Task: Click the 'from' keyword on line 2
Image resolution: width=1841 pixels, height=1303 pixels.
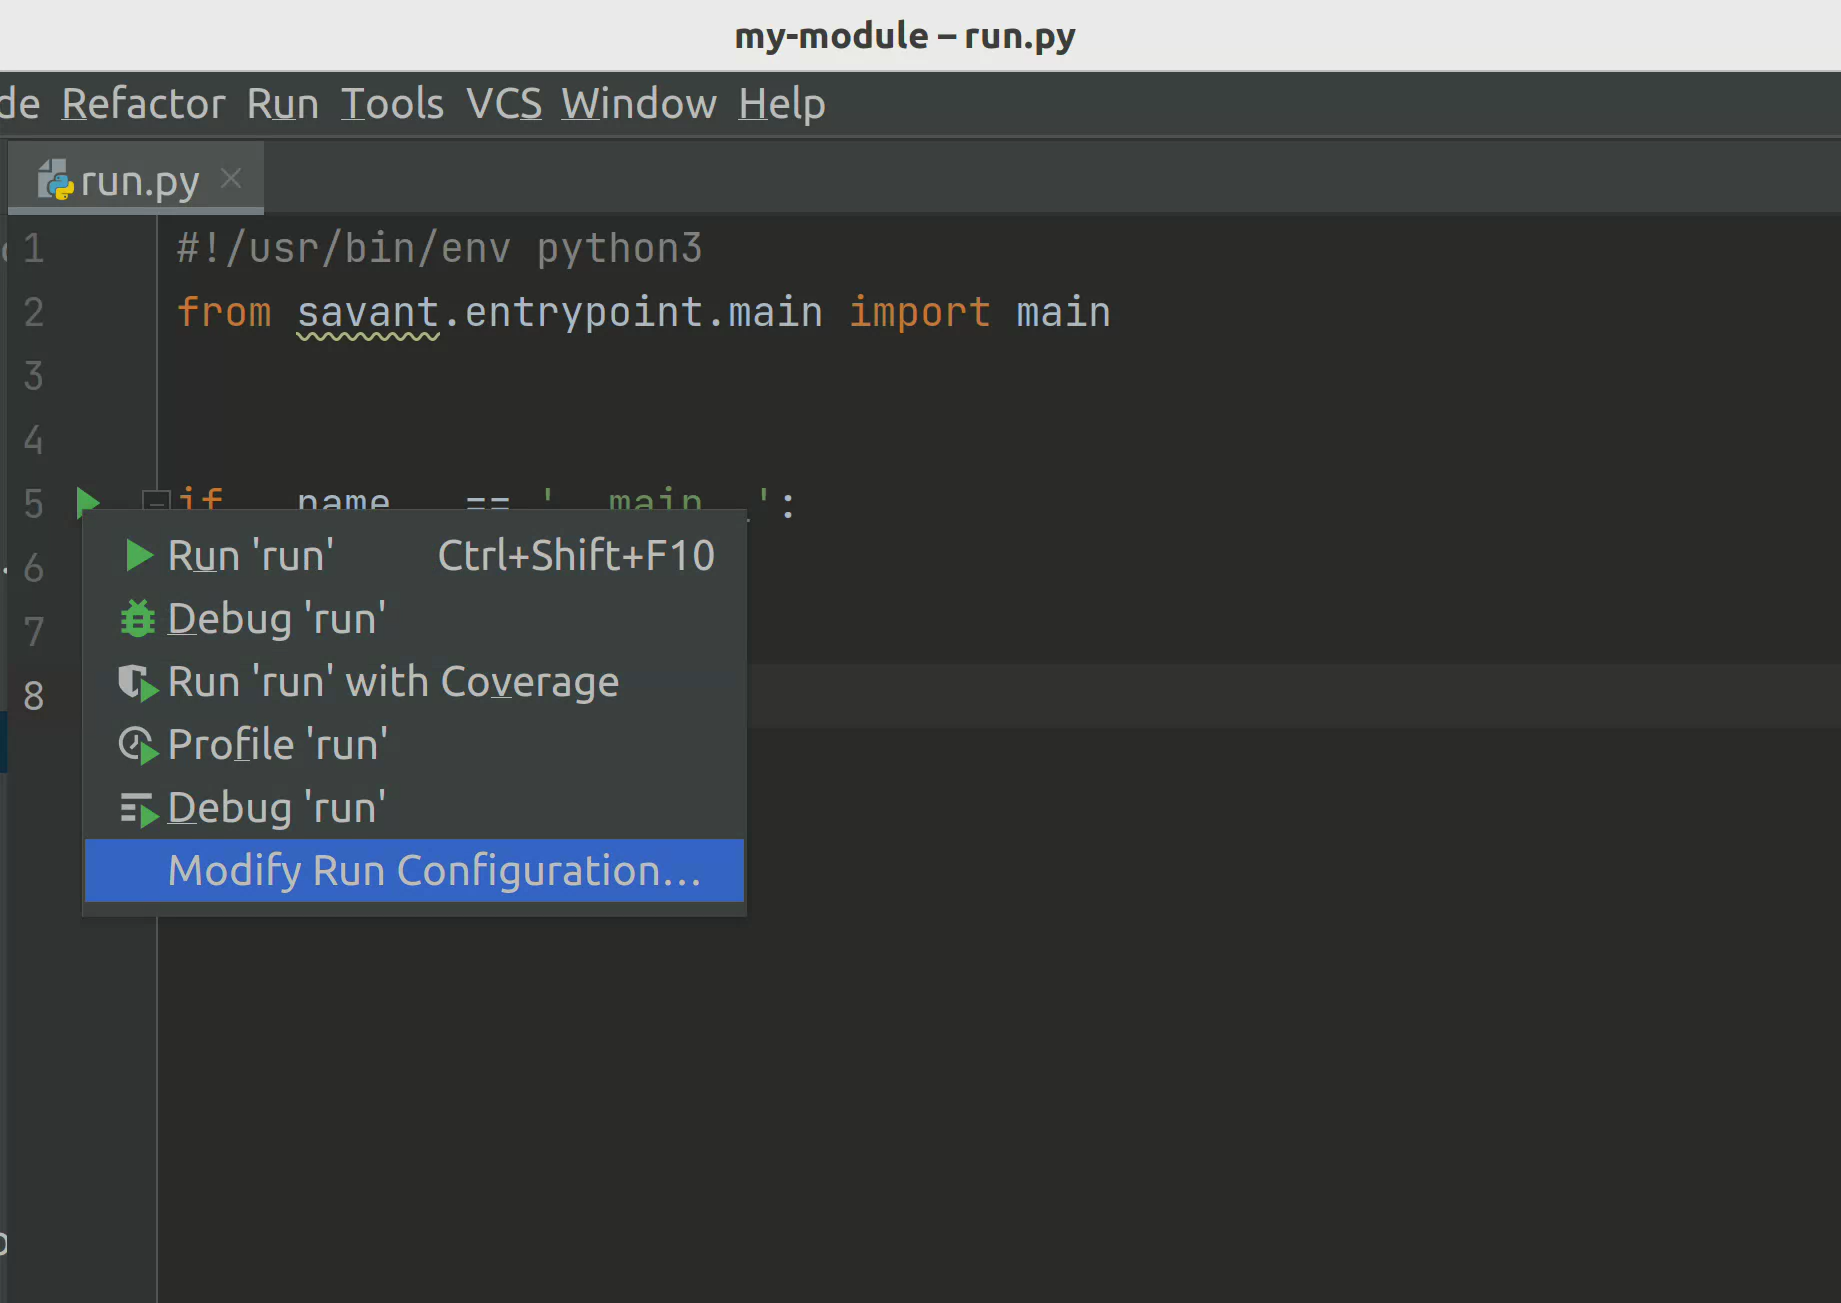Action: click(224, 313)
